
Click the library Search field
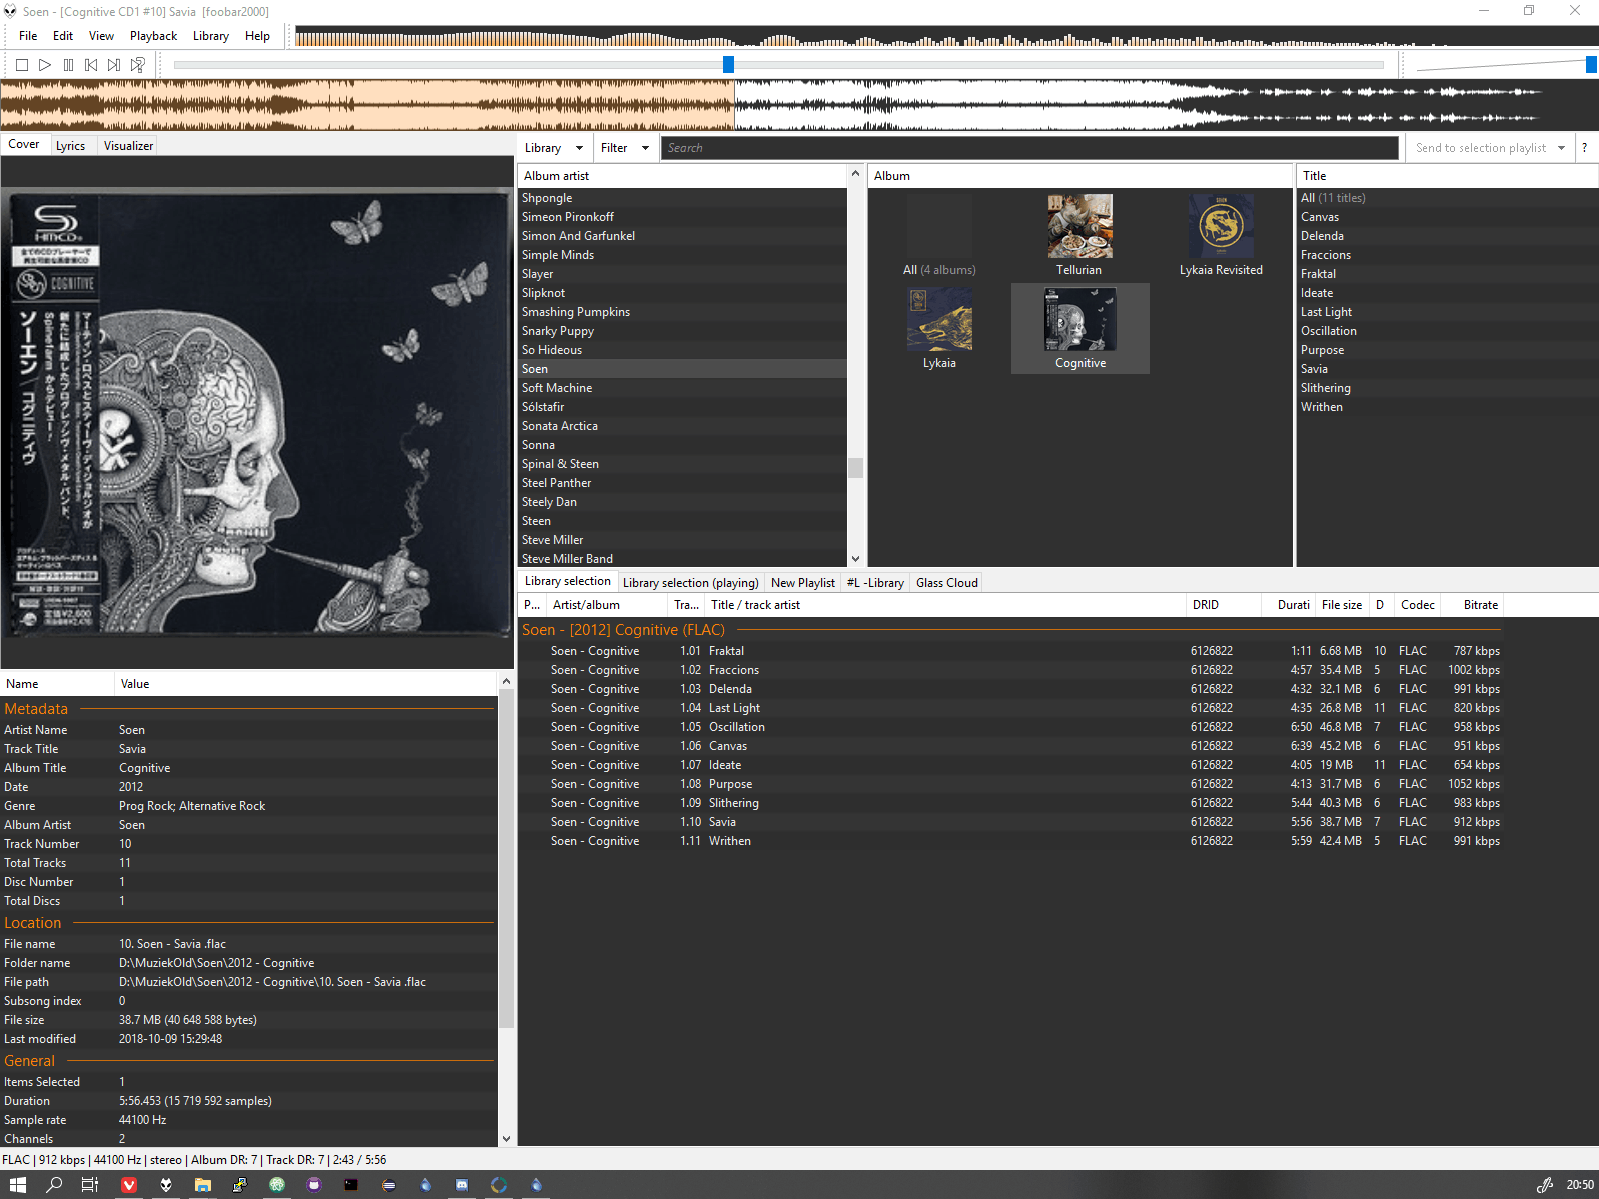1030,148
